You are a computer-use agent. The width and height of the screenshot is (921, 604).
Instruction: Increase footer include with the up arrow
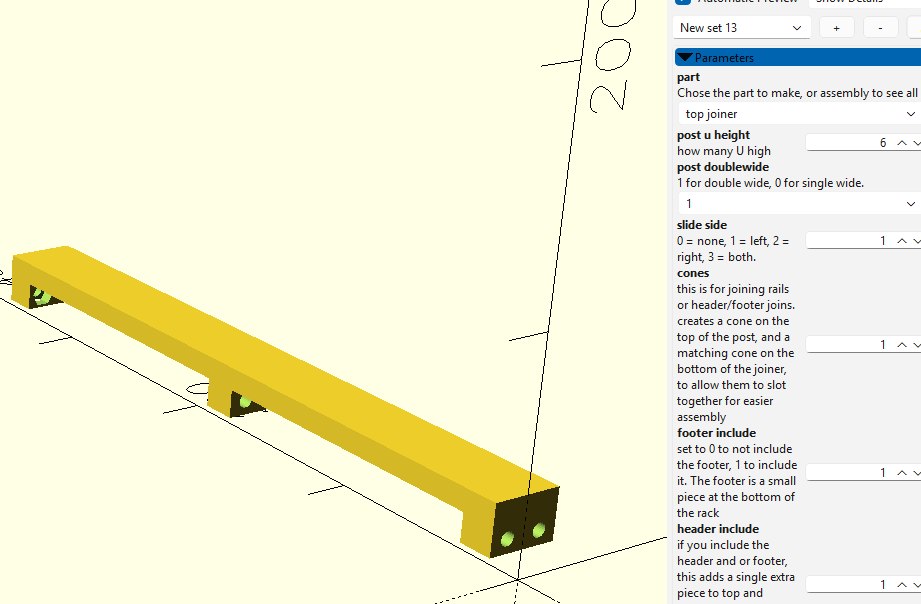[902, 473]
